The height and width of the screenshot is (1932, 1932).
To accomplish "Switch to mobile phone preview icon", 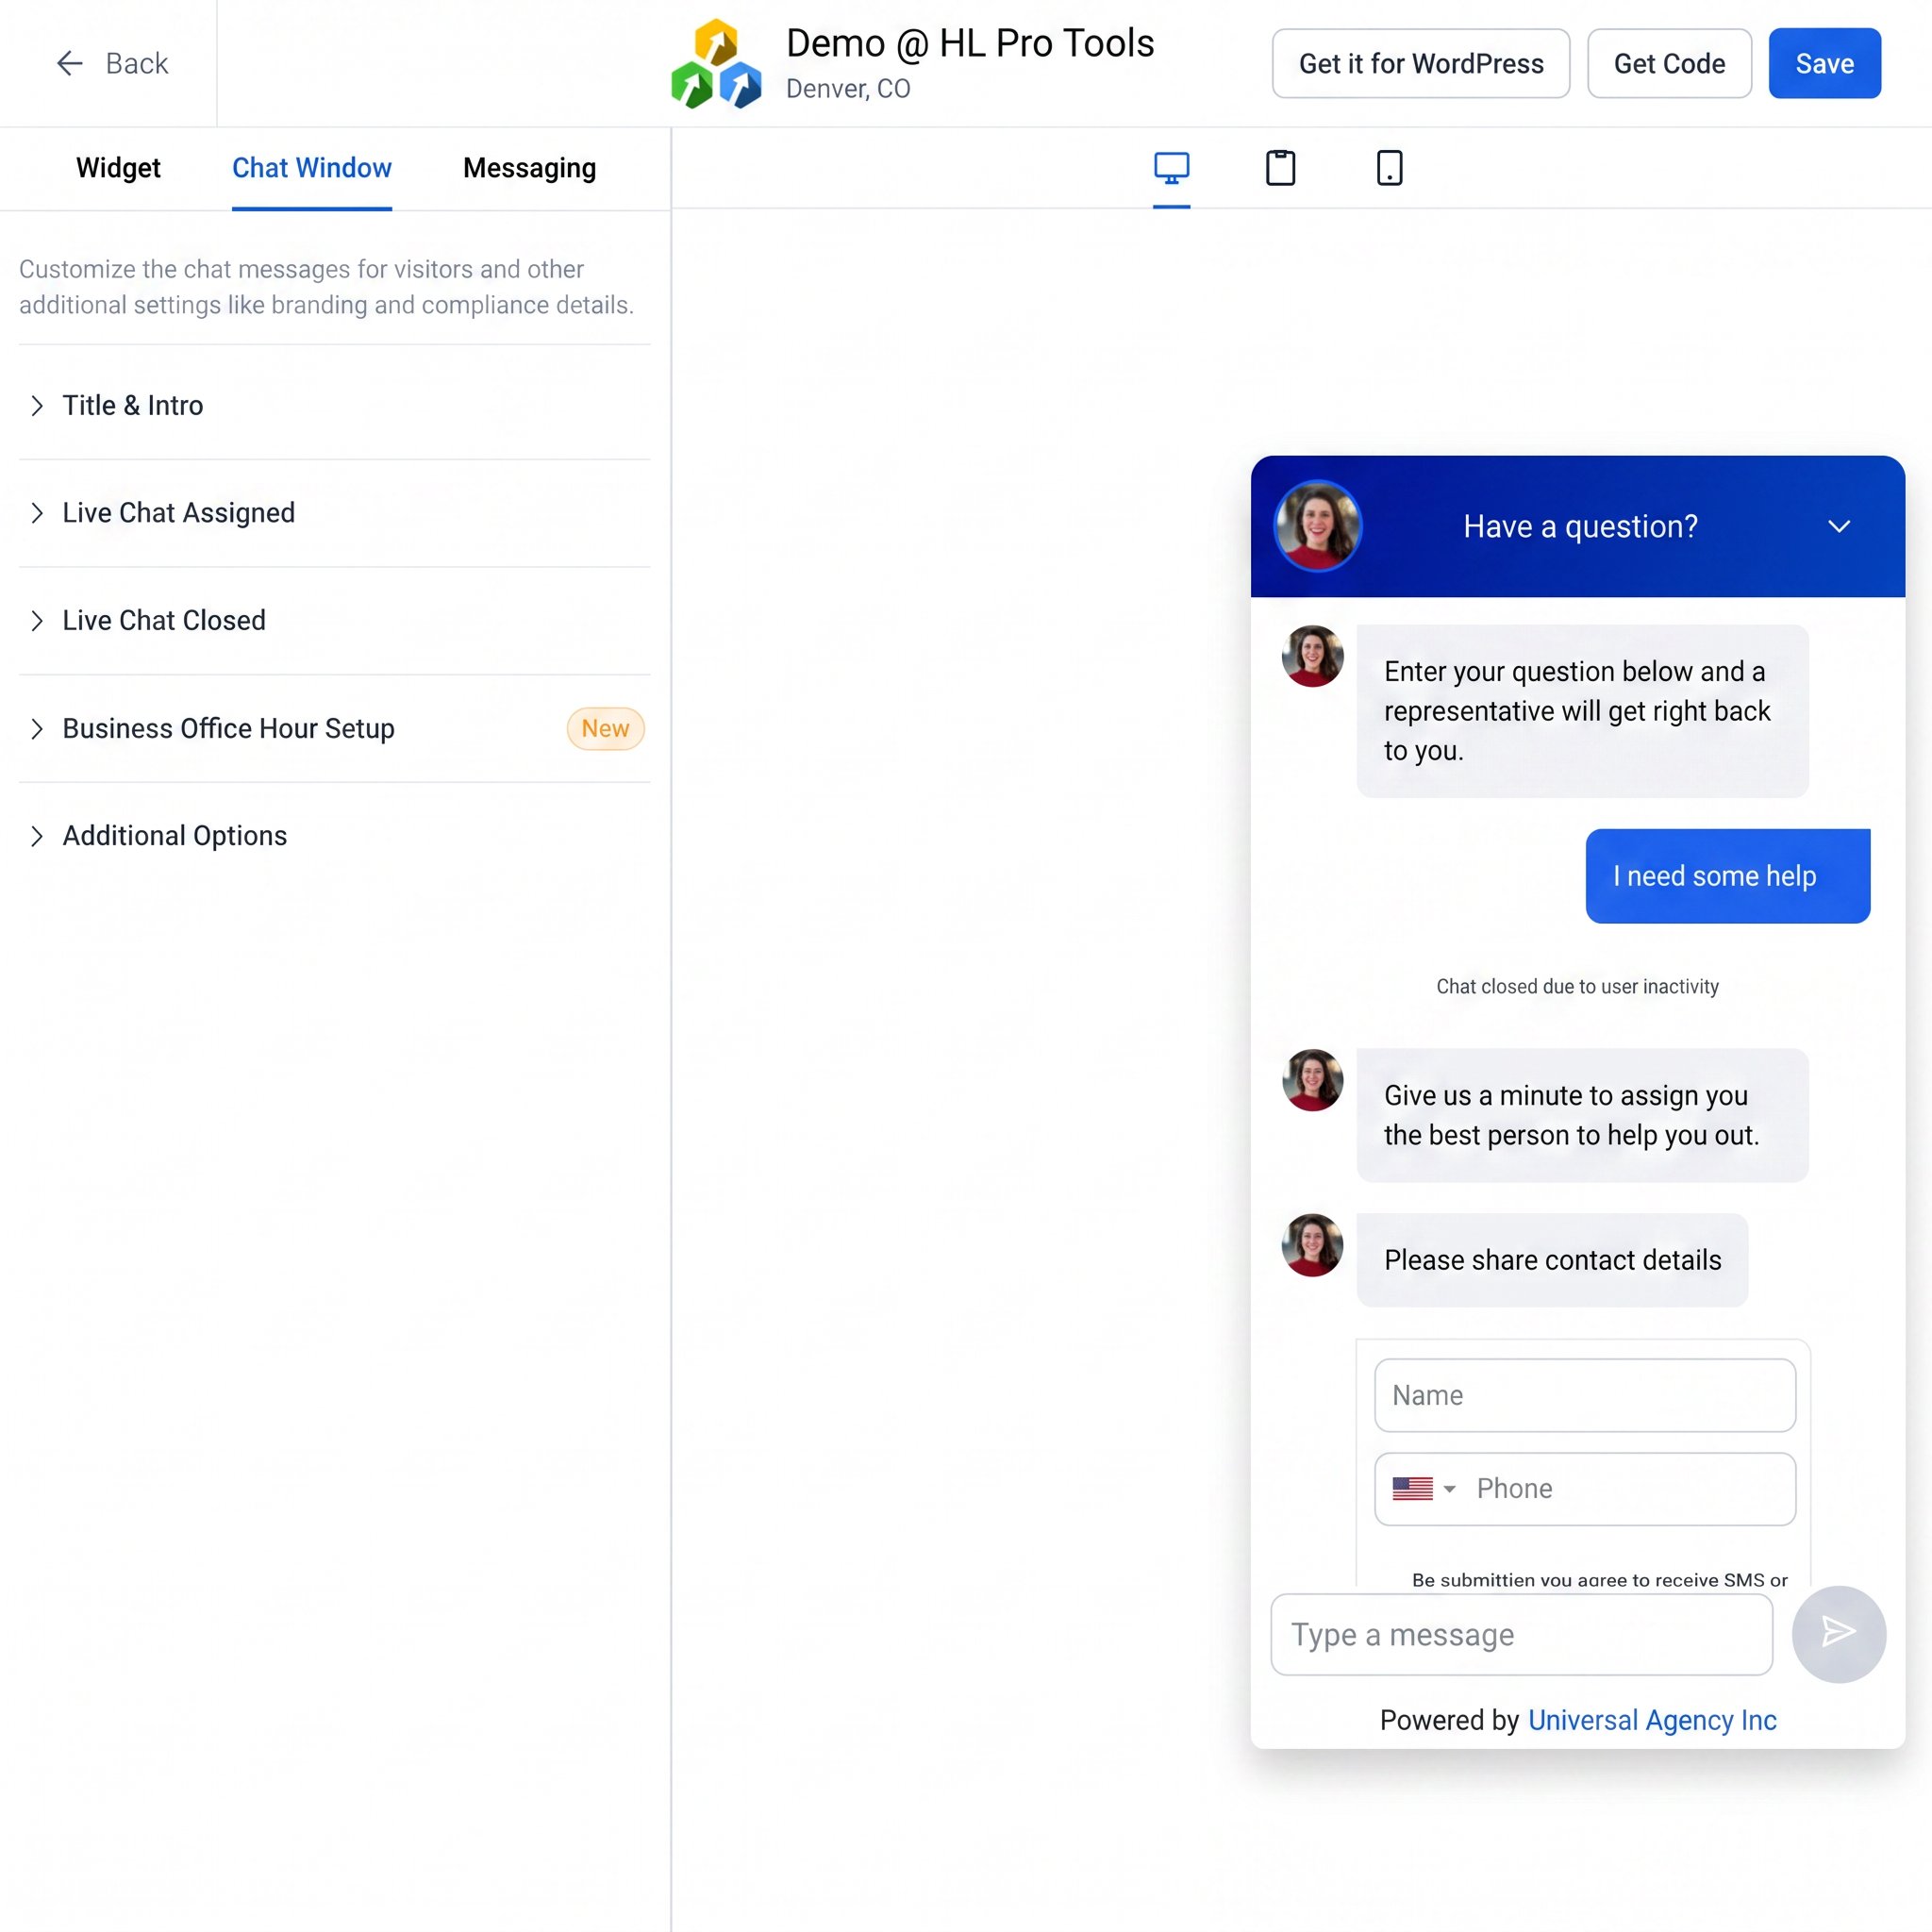I will (1389, 168).
